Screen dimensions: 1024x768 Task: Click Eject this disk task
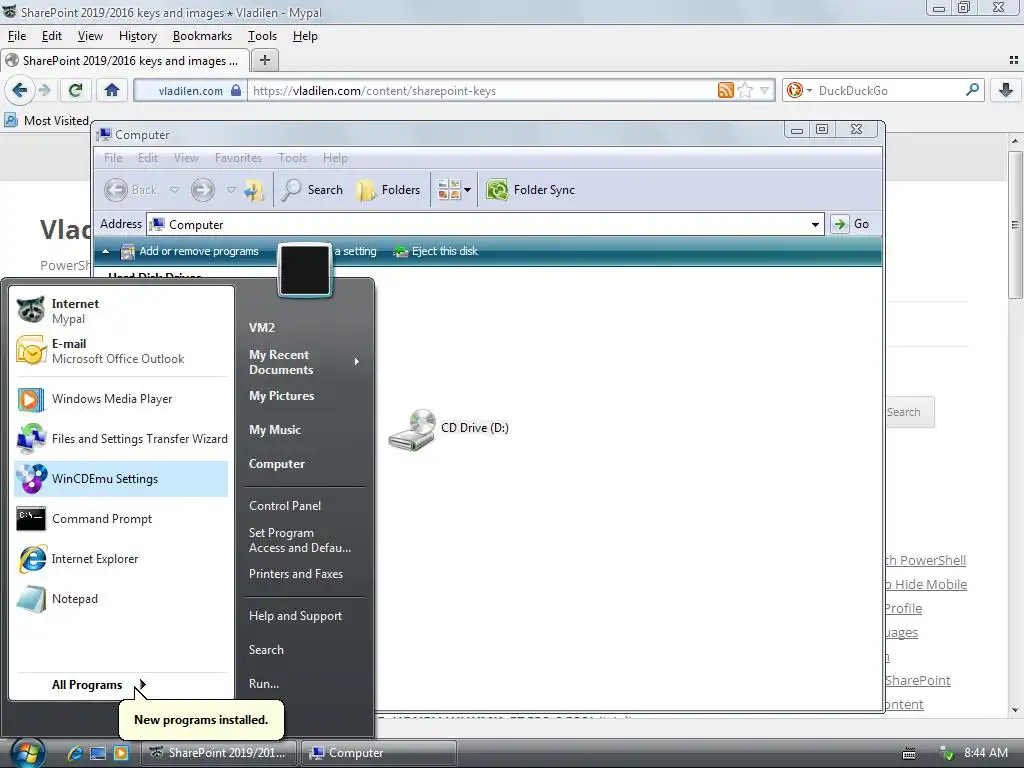[x=436, y=251]
